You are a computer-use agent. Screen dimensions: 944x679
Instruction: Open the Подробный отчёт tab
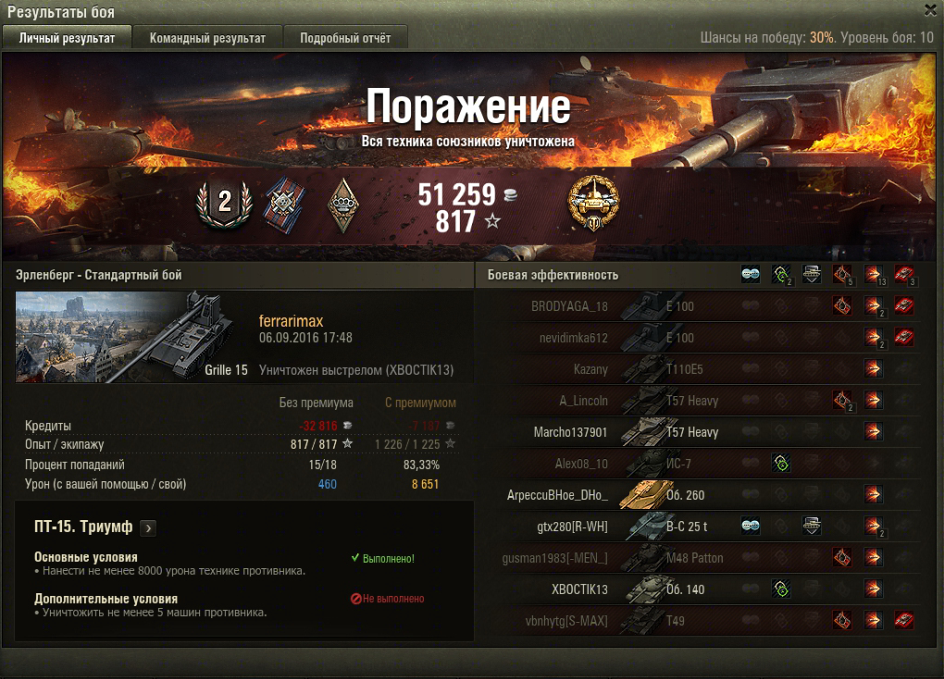coord(345,38)
